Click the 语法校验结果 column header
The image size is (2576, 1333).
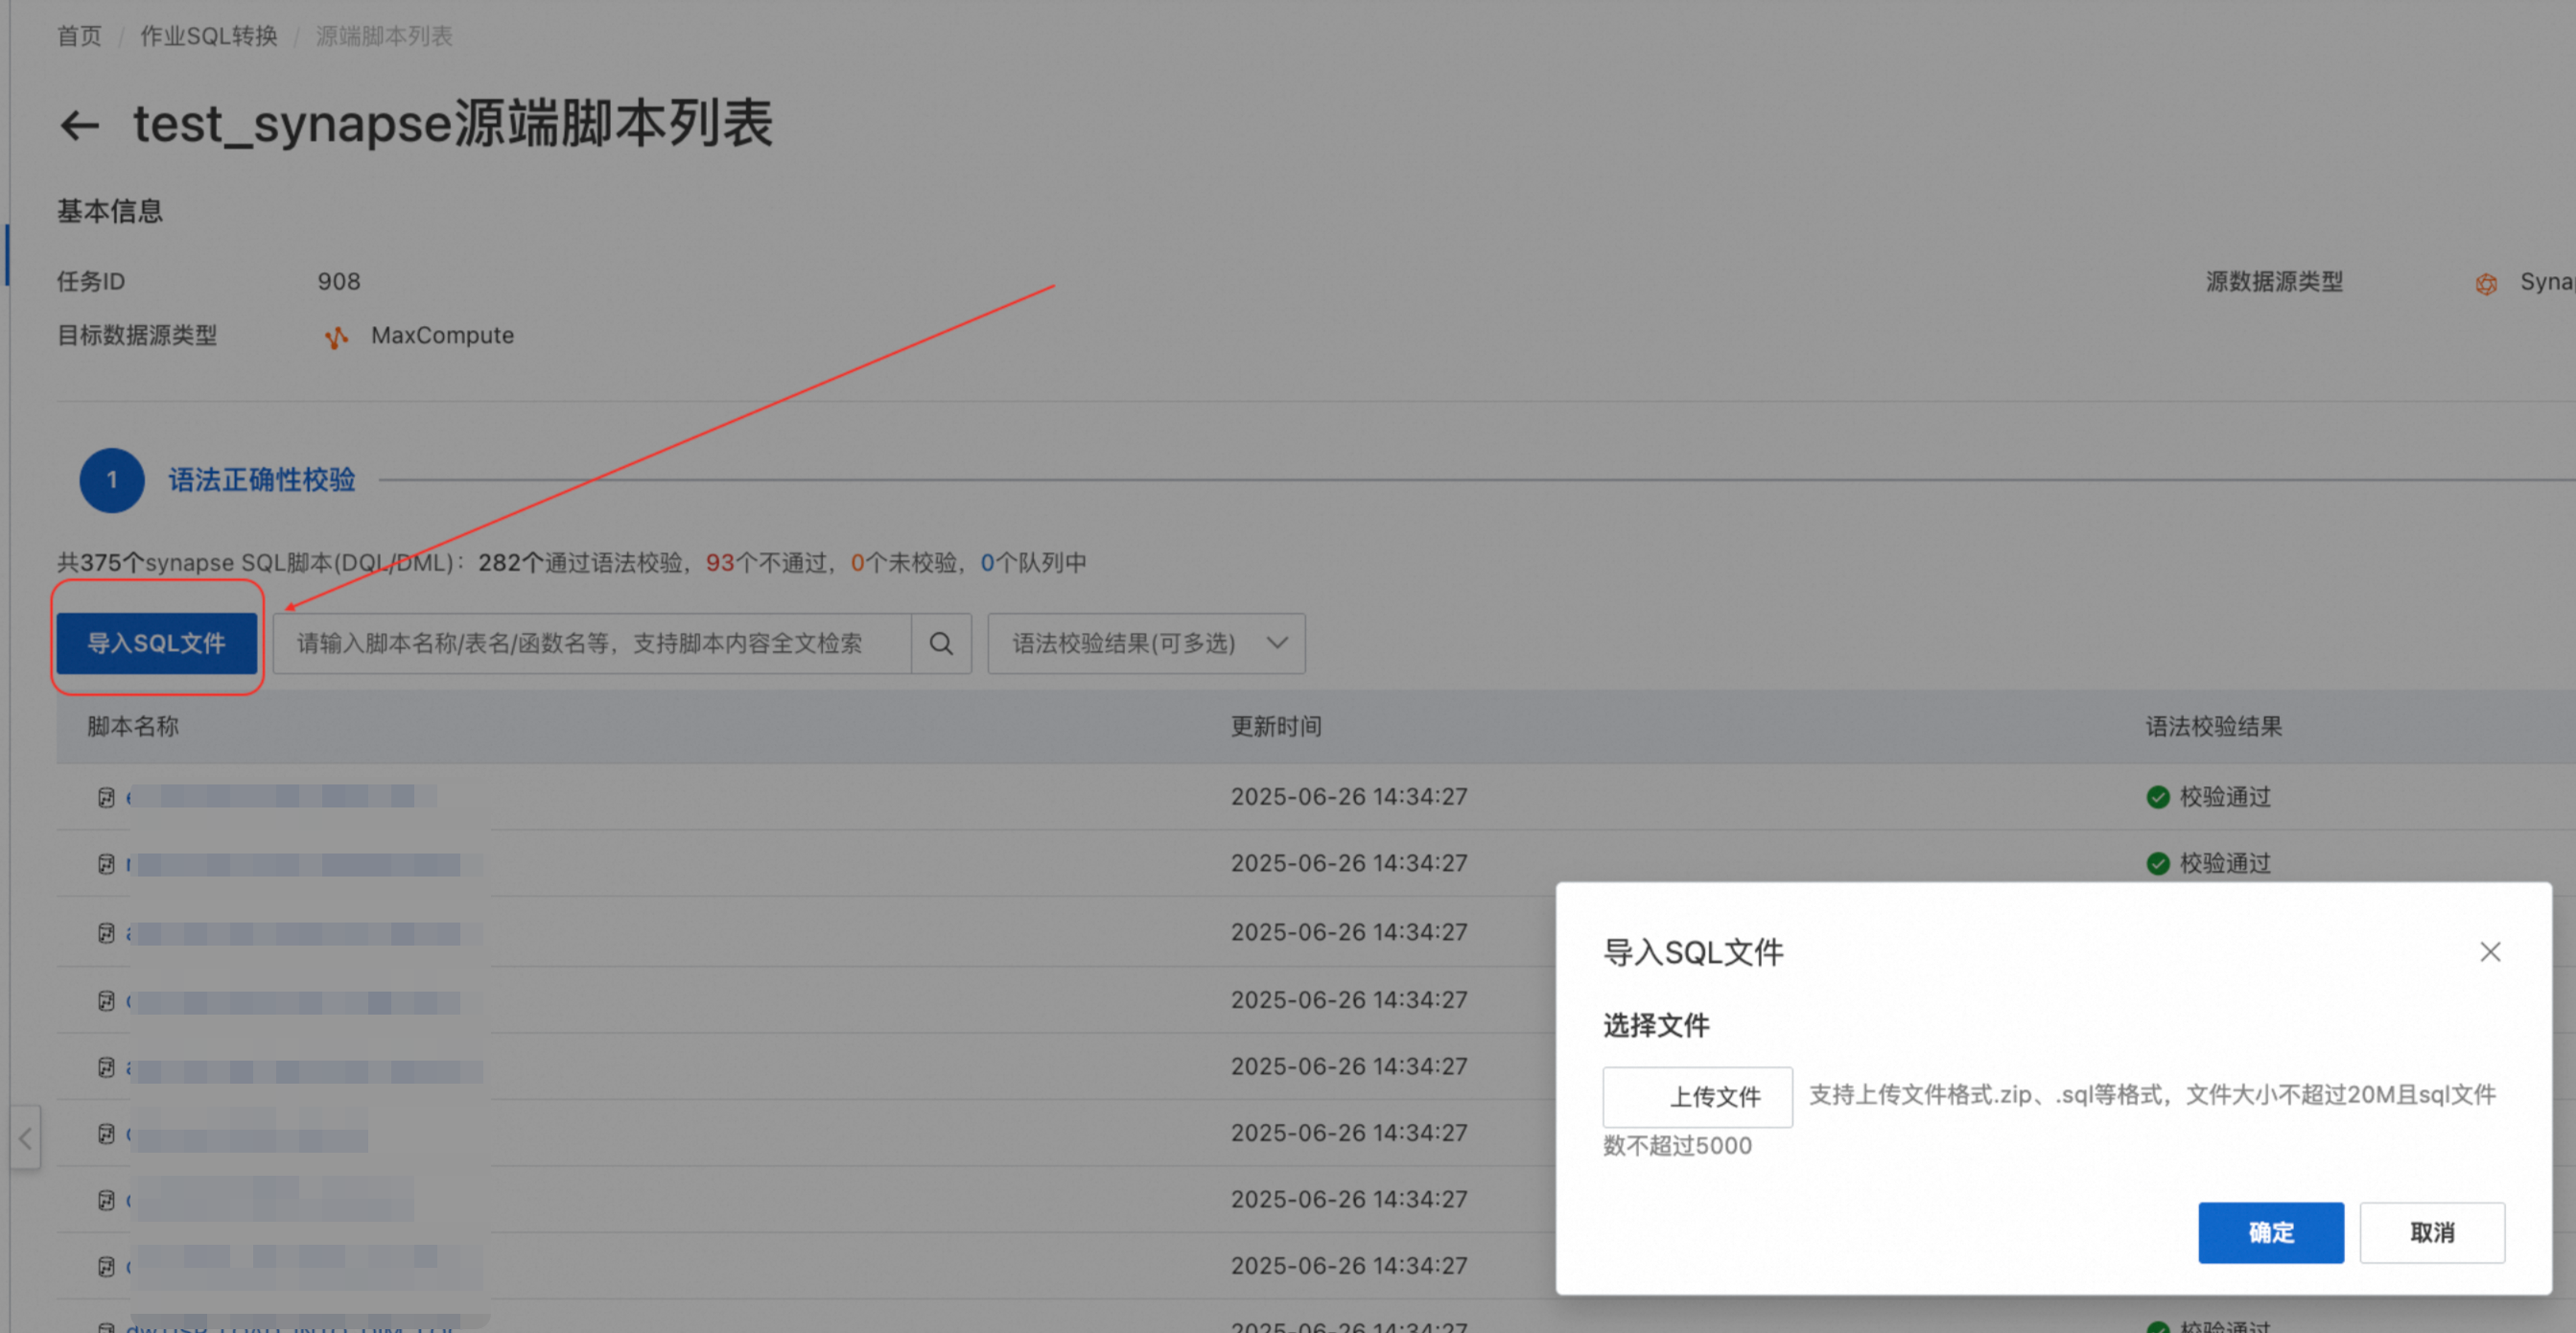click(2214, 726)
